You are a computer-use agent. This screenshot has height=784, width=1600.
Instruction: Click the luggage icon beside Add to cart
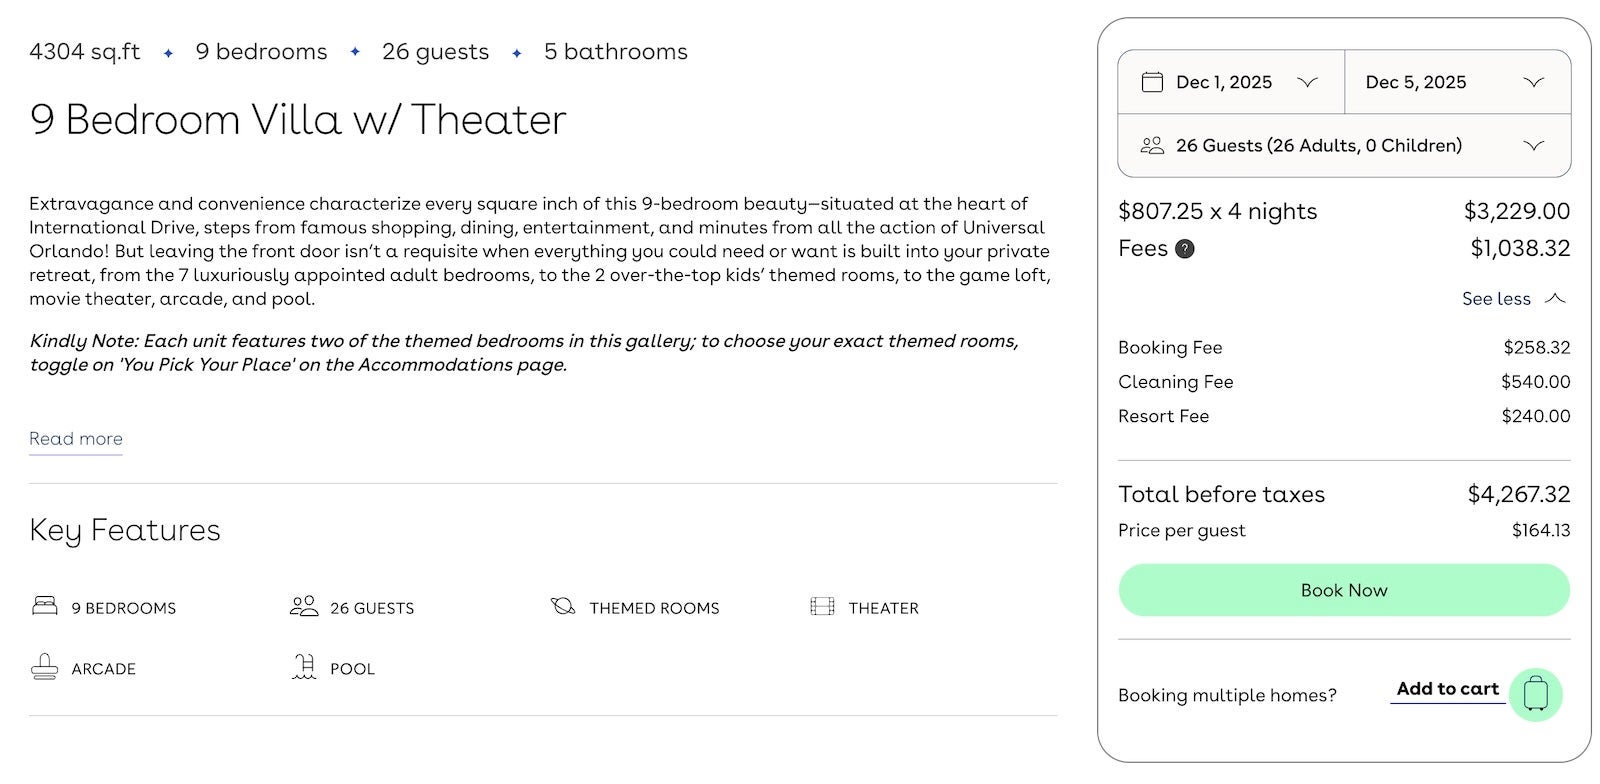point(1536,694)
